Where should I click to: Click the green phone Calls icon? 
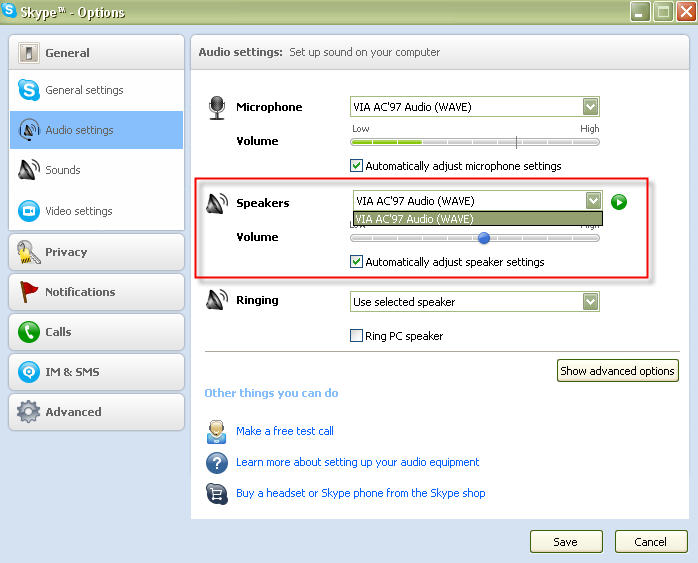click(x=29, y=332)
